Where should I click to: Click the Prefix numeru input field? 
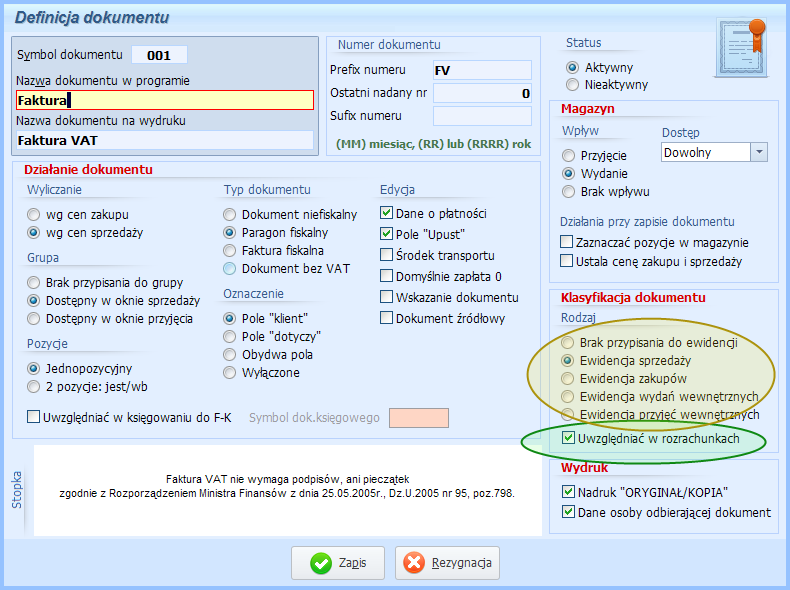(x=482, y=70)
